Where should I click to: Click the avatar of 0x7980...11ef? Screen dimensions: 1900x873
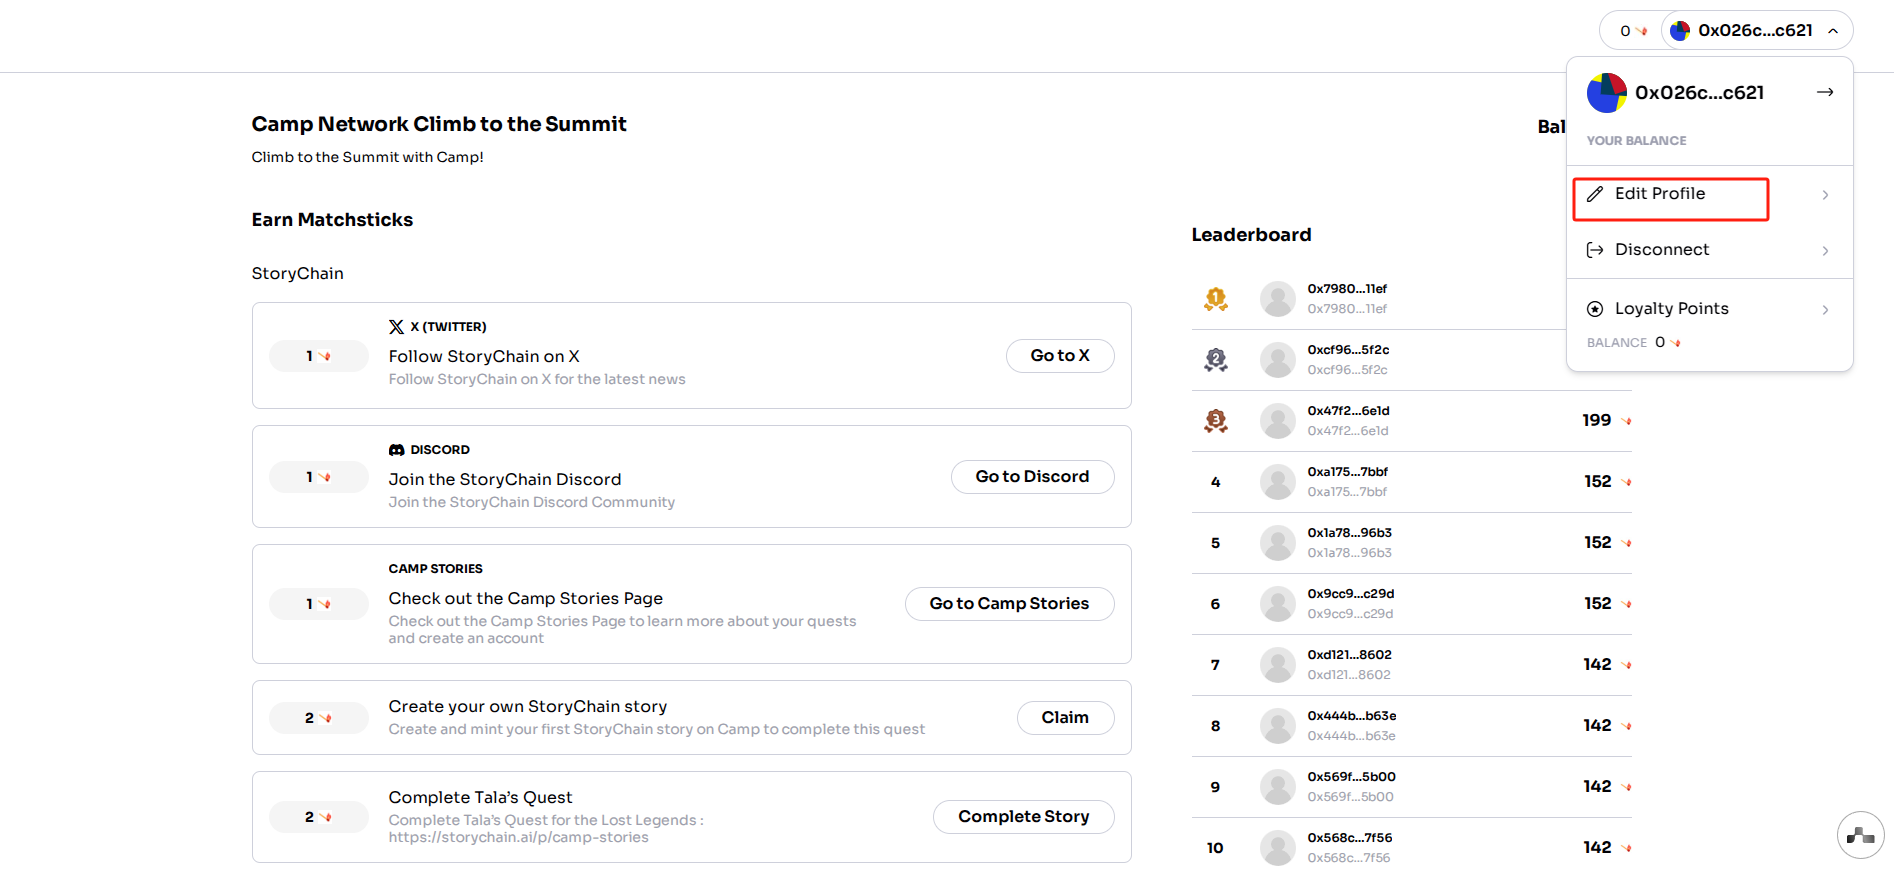[x=1278, y=299]
